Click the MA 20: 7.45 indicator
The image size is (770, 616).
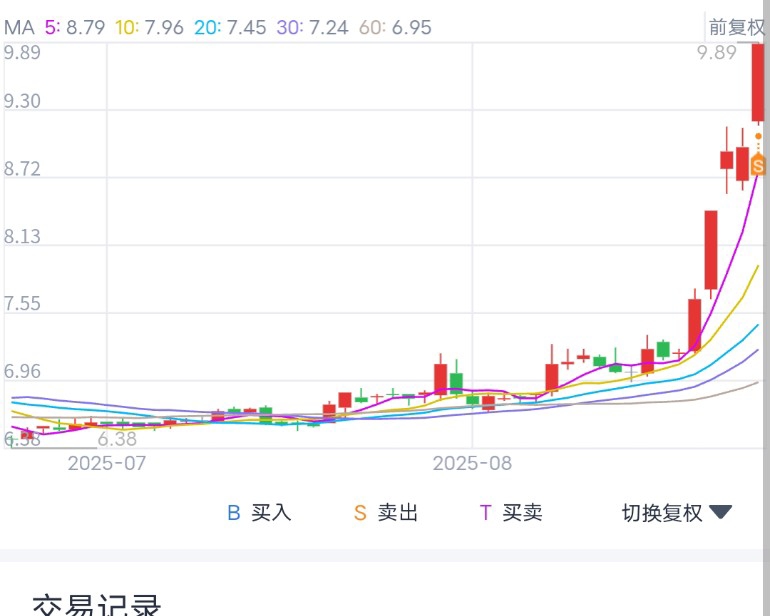(230, 28)
